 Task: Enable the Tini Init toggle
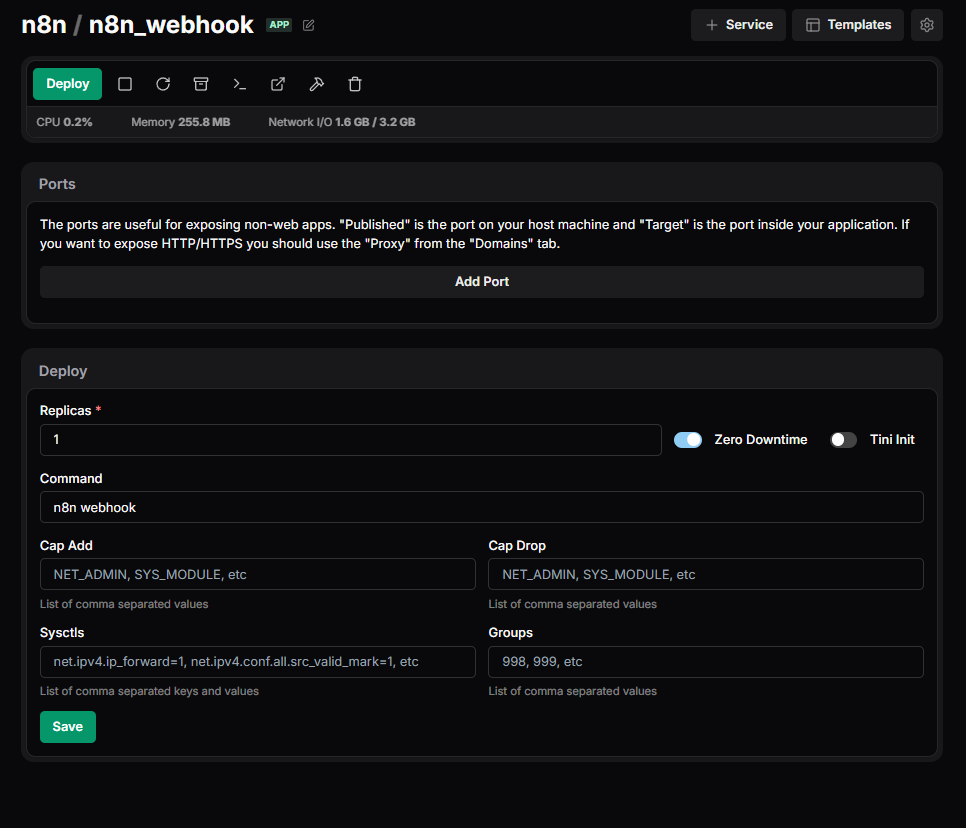[843, 440]
